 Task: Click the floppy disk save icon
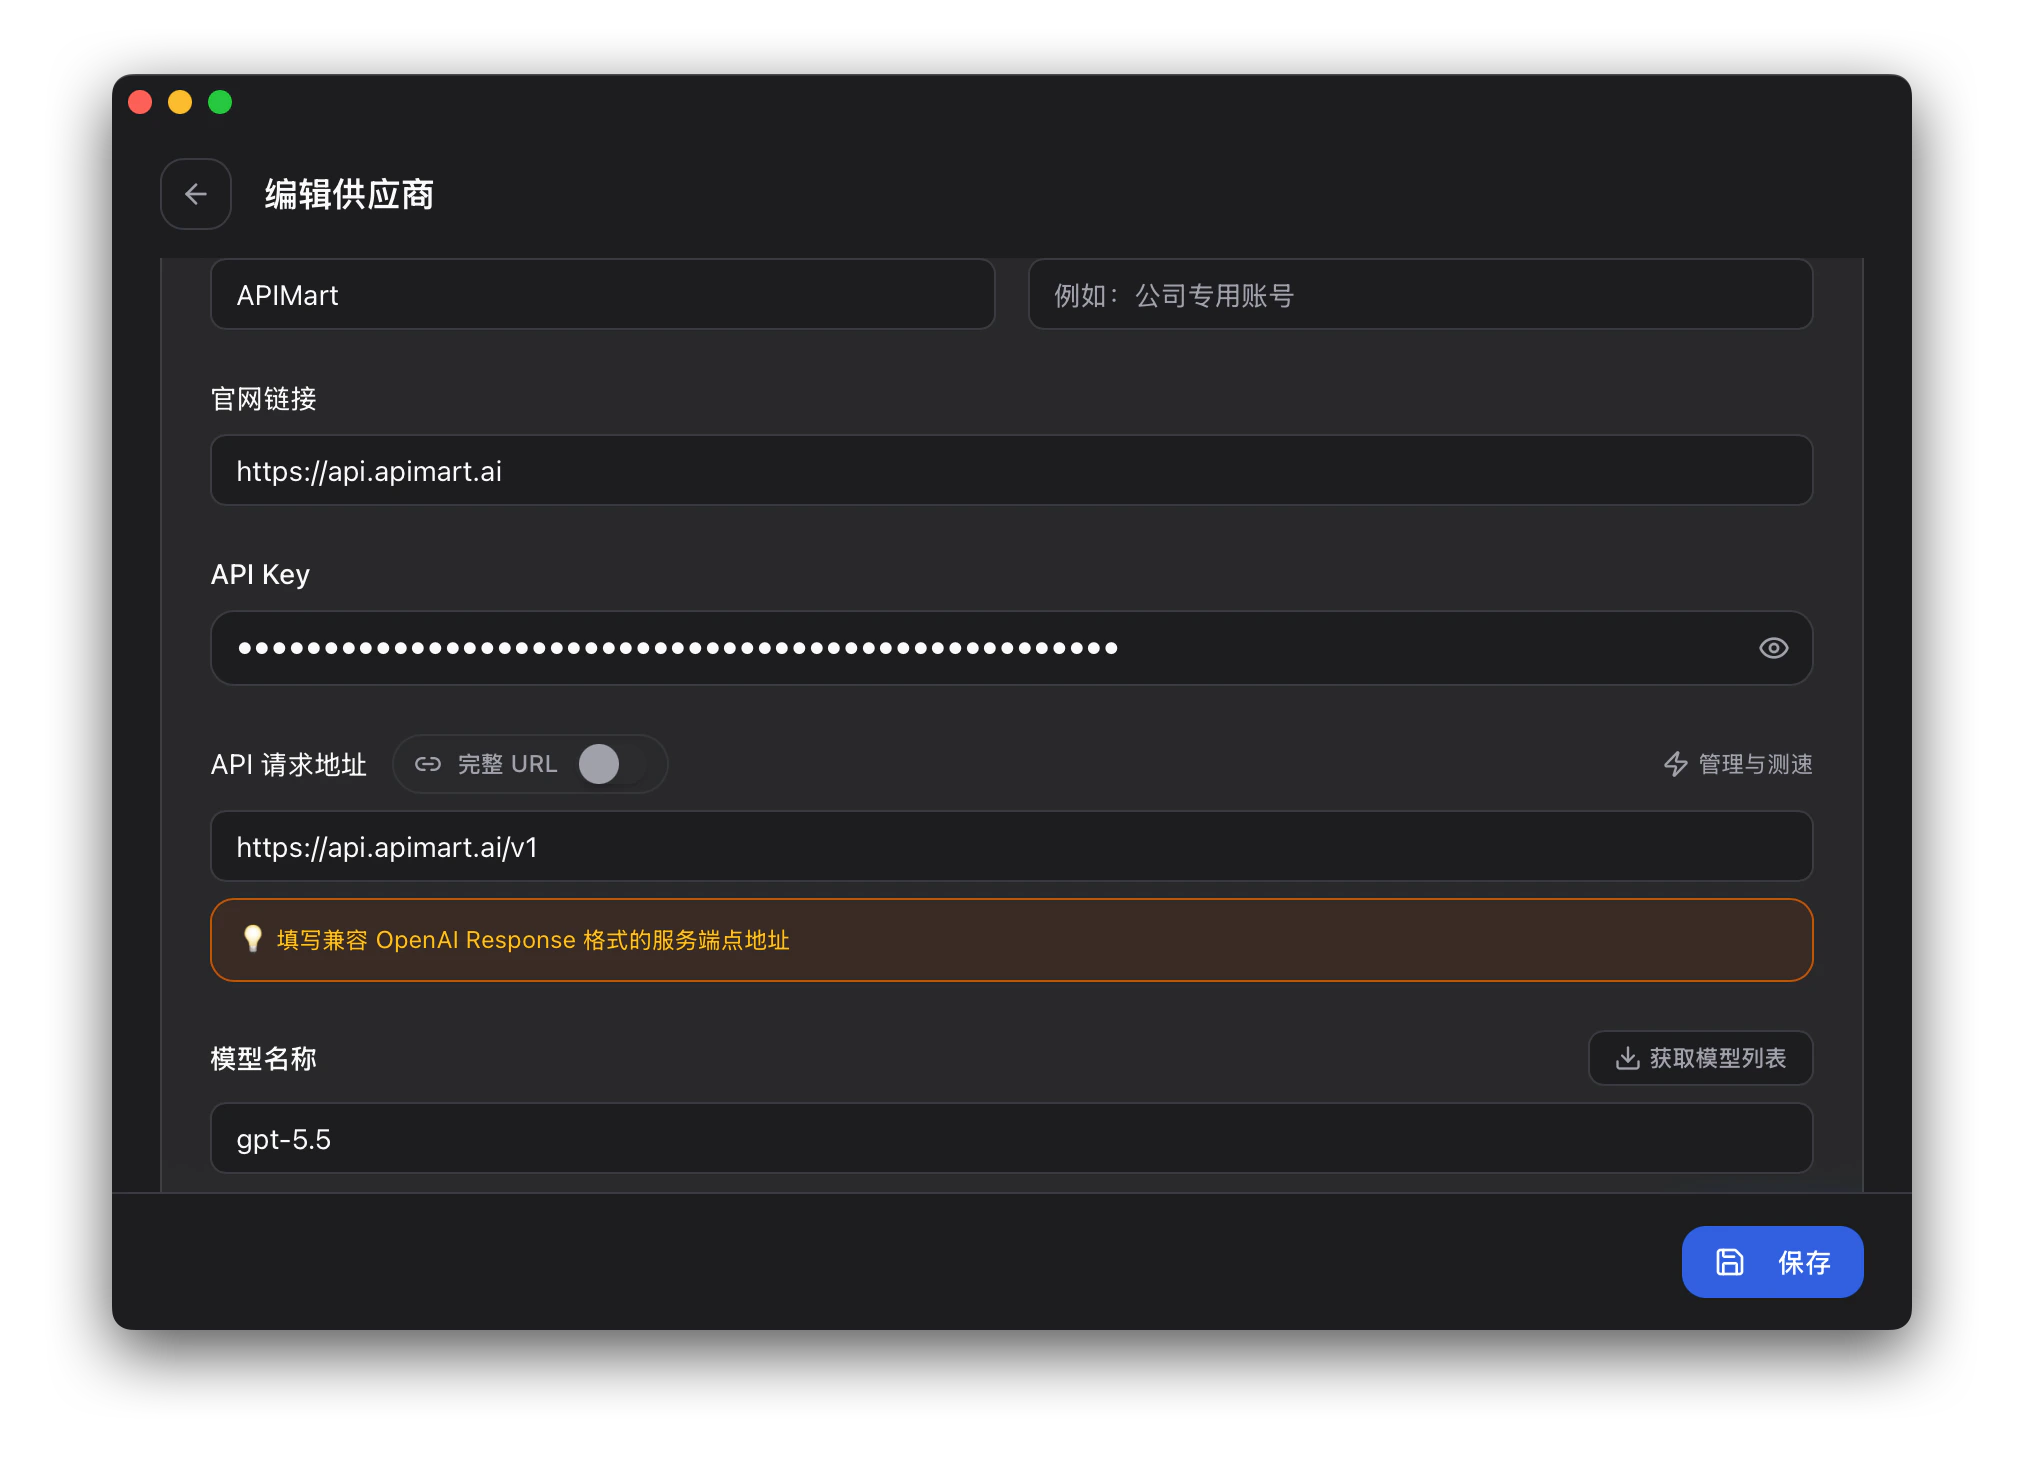pos(1730,1262)
